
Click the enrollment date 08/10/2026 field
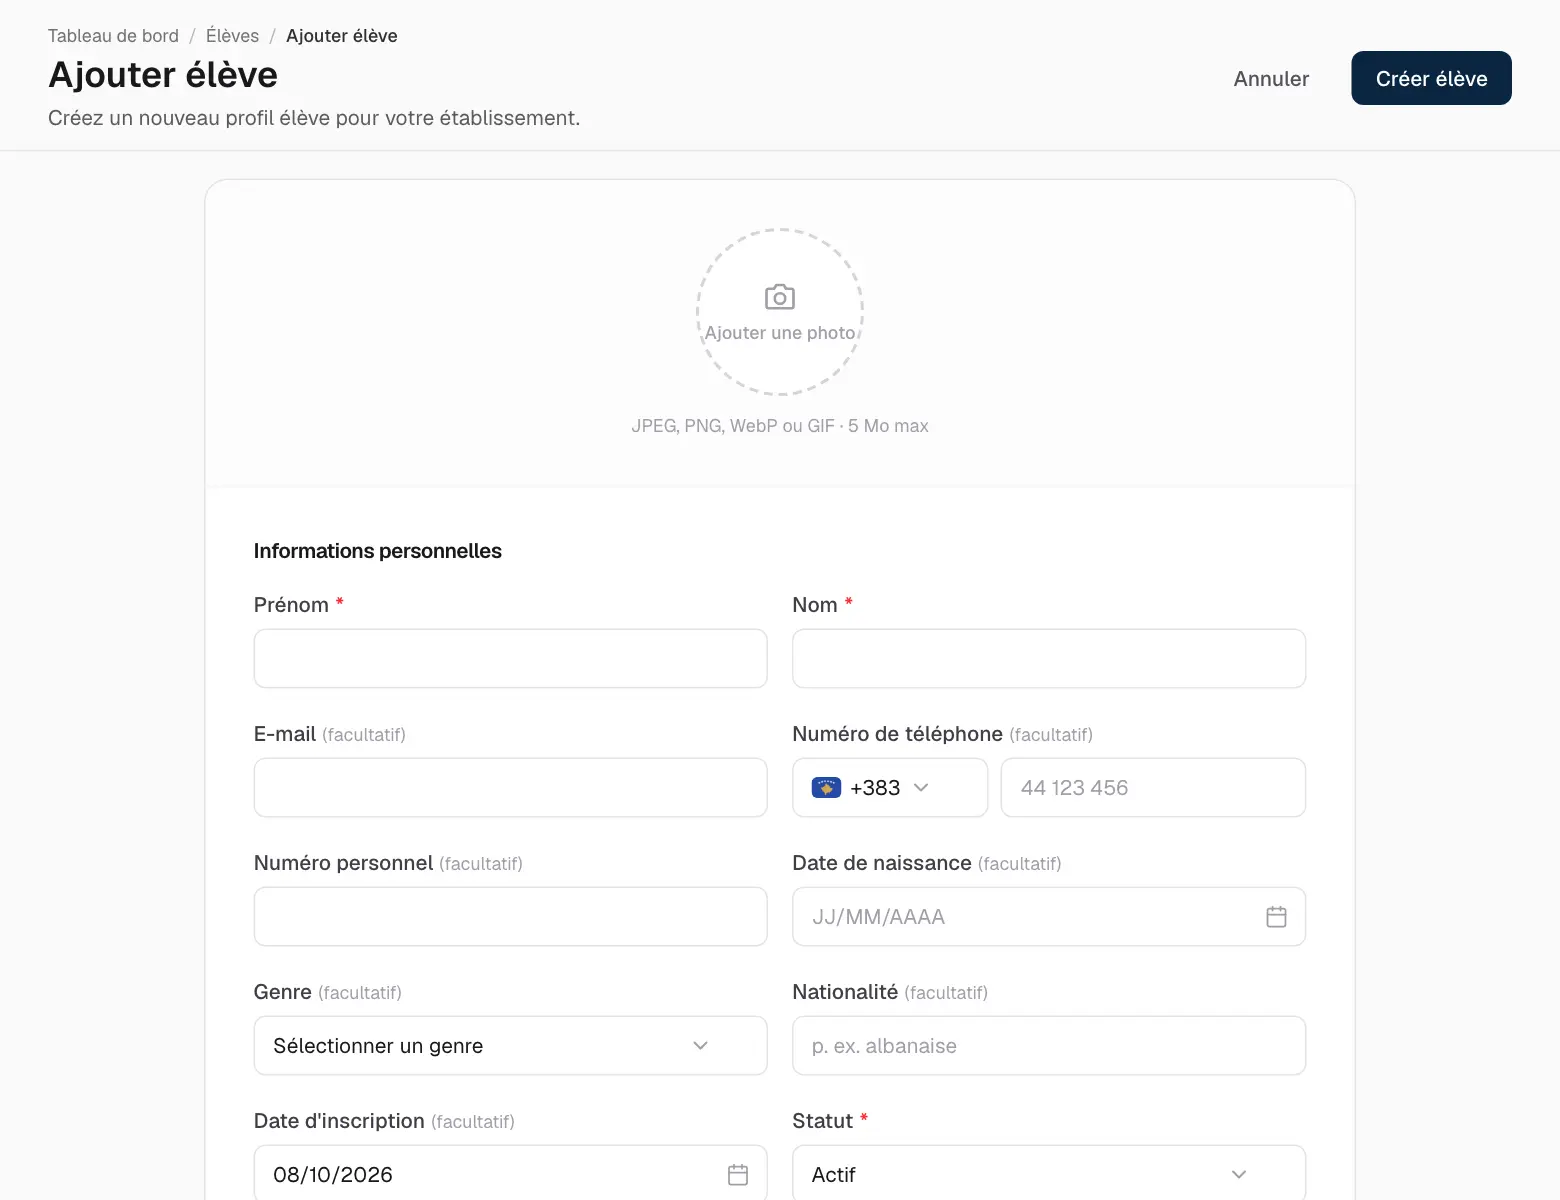click(510, 1173)
